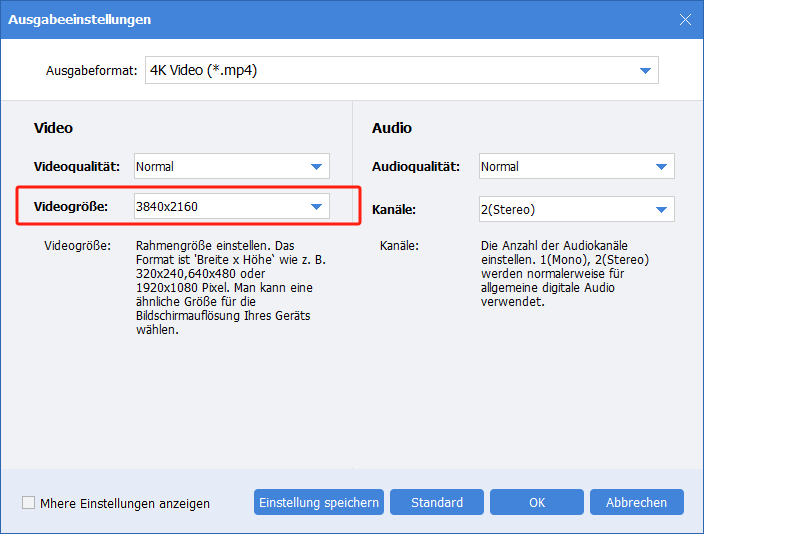This screenshot has height=534, width=800.
Task: Click the bold Videoqualität: label
Action: coord(77,167)
